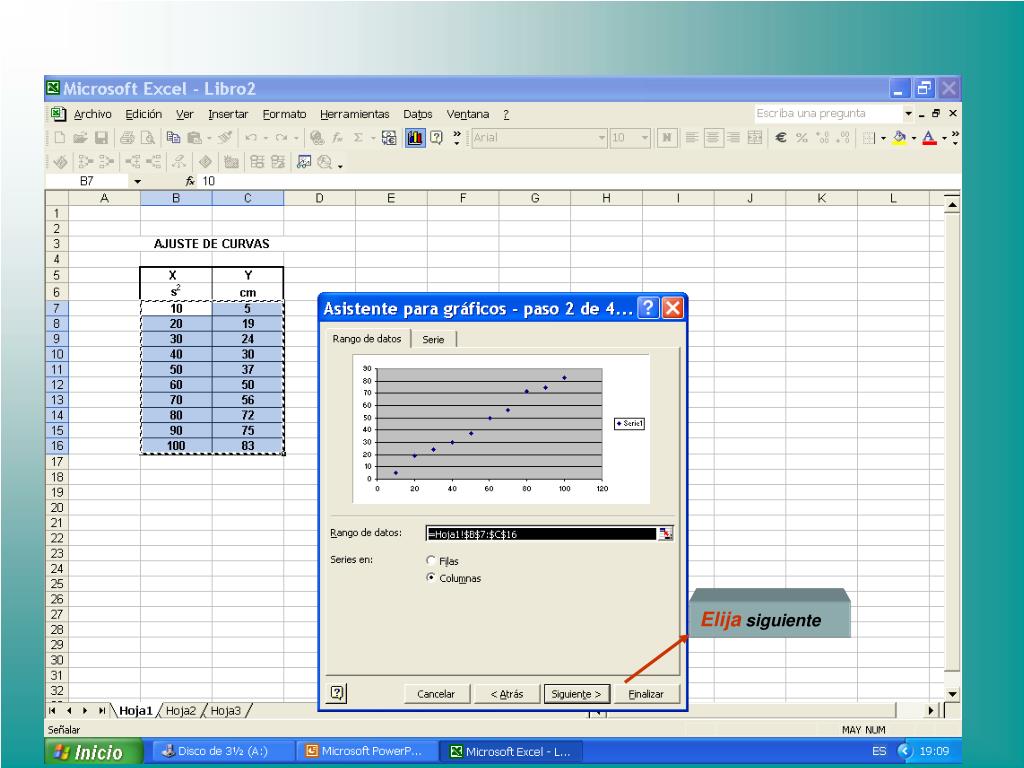Click the Bold N button

[x=667, y=137]
